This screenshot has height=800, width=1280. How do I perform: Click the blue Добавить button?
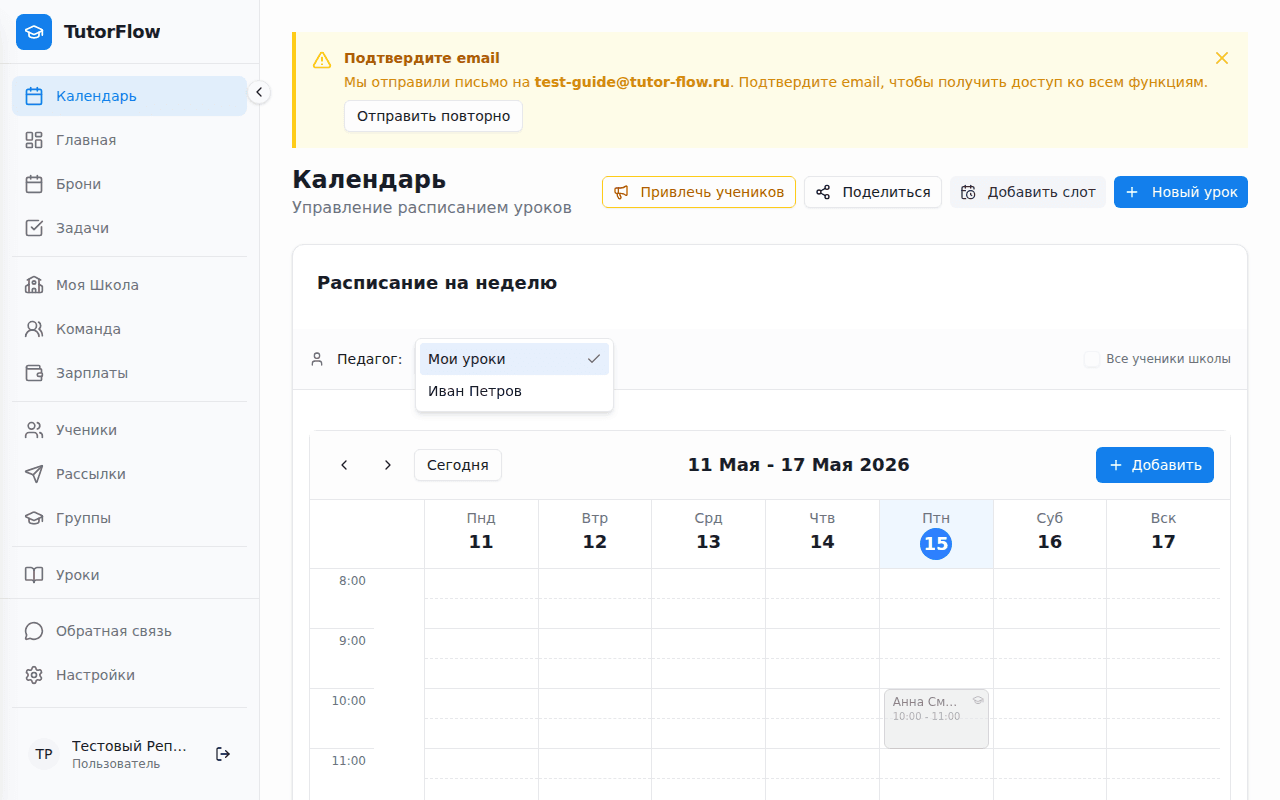pyautogui.click(x=1155, y=465)
